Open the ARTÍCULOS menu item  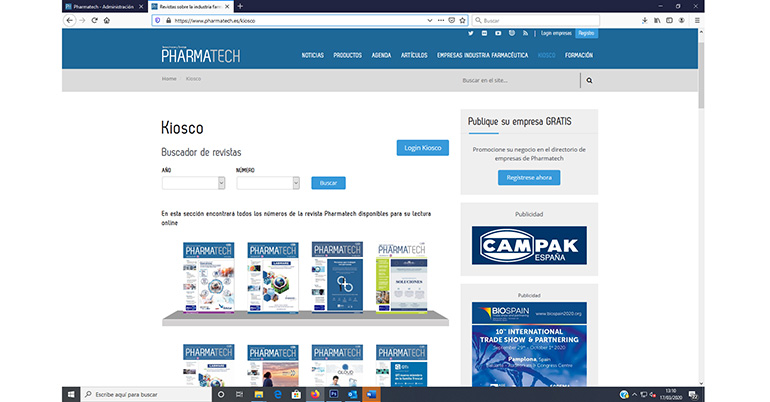[x=414, y=55]
